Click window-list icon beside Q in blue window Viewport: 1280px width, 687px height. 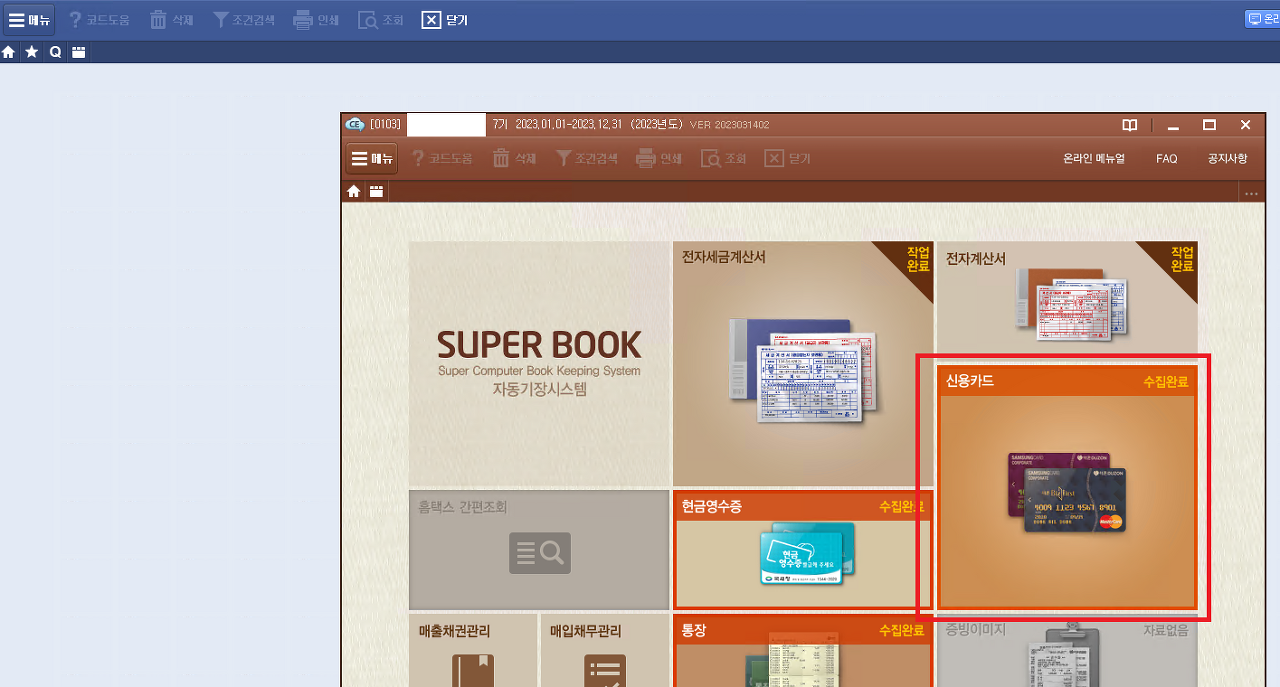tap(78, 52)
